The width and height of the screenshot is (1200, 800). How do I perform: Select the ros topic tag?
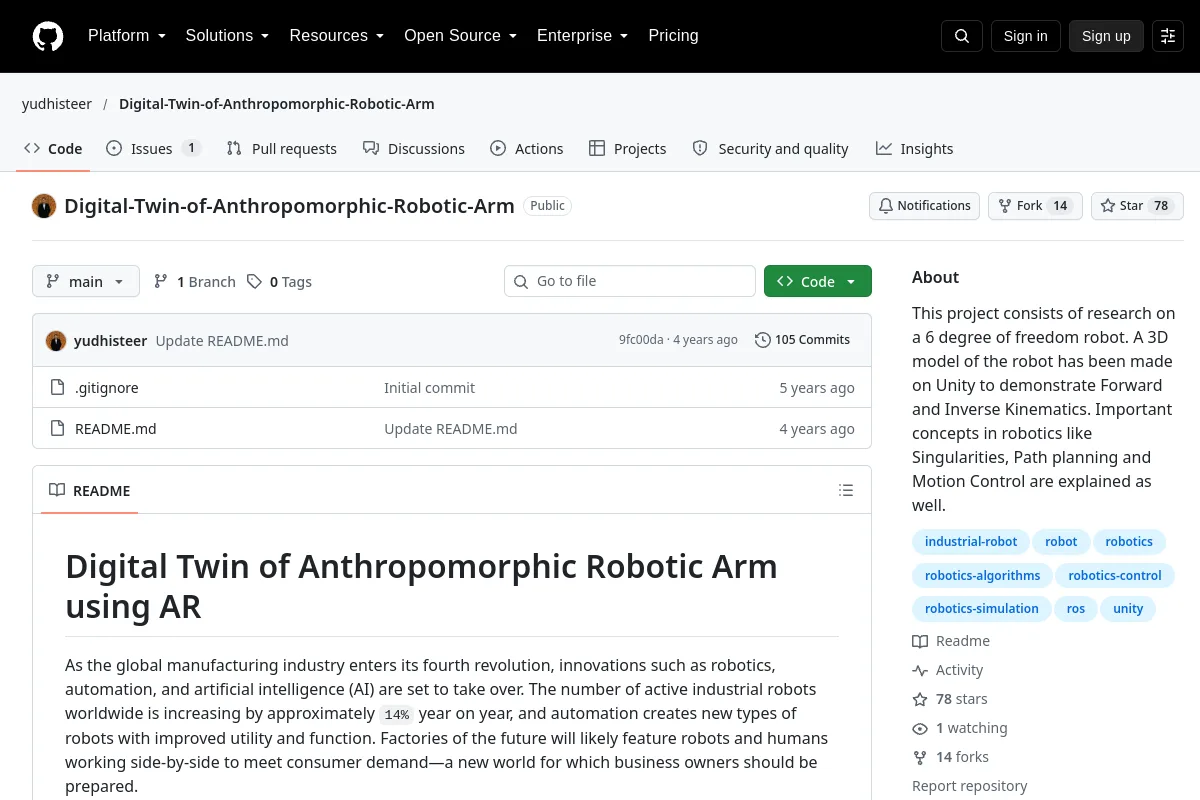(1076, 609)
